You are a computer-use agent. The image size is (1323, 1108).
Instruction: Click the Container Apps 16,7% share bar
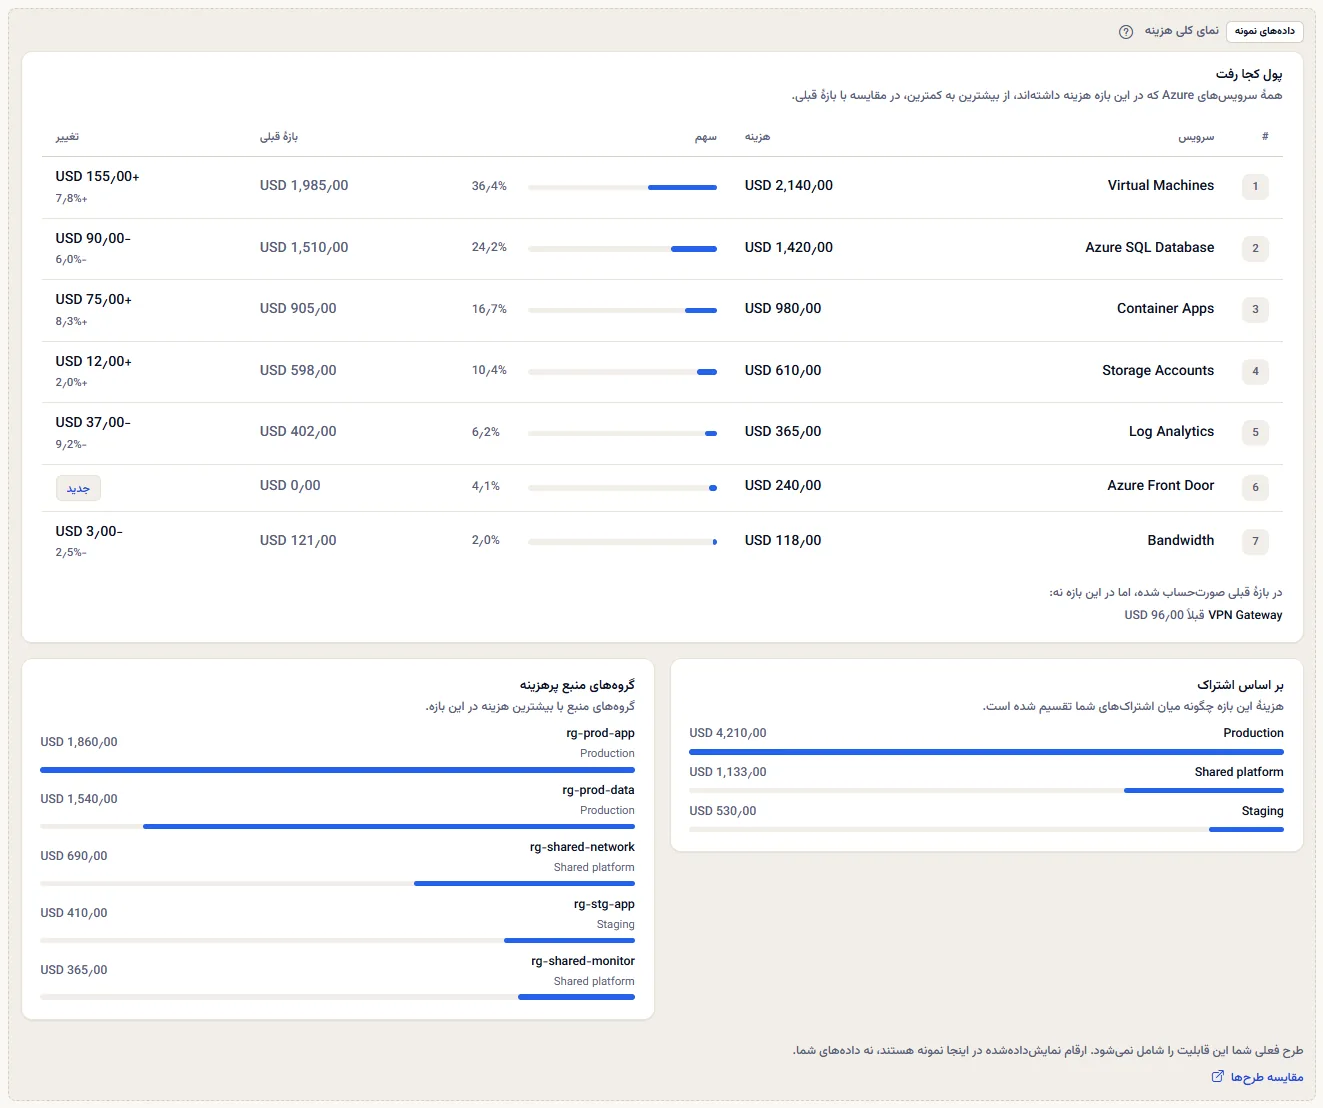tap(622, 310)
